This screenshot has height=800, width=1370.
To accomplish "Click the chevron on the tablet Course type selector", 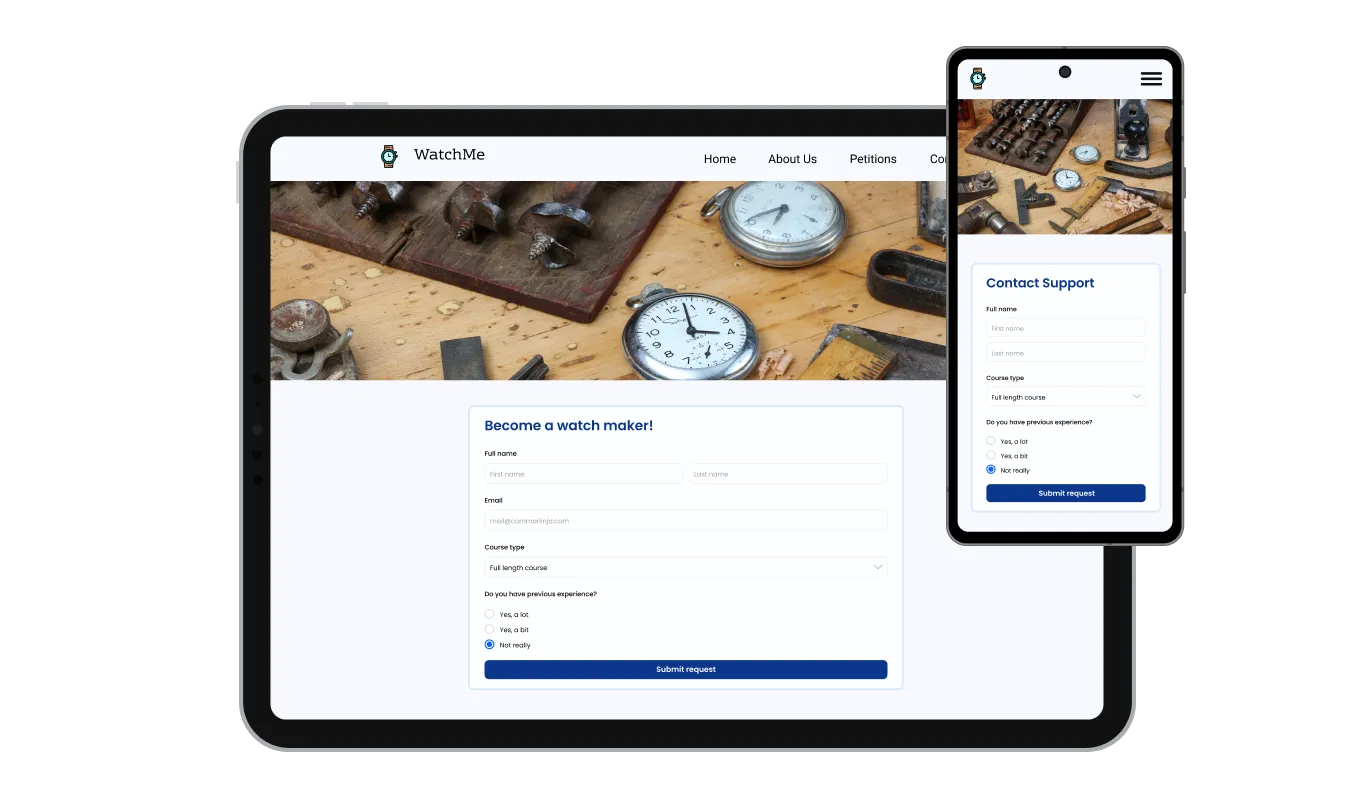I will pos(878,567).
